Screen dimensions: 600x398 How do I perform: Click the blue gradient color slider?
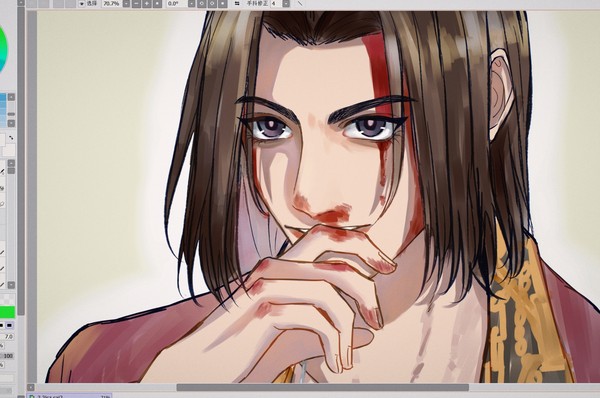(3, 110)
